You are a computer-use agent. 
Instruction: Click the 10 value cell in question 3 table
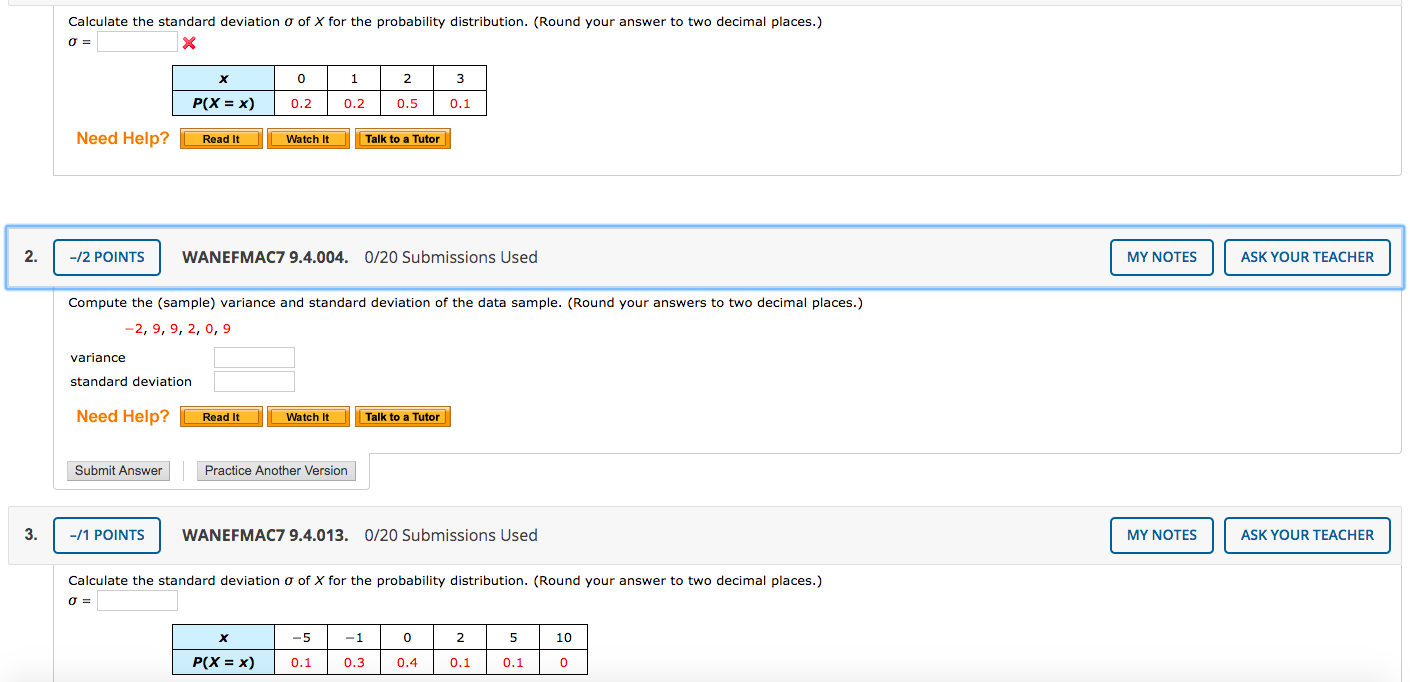click(564, 637)
